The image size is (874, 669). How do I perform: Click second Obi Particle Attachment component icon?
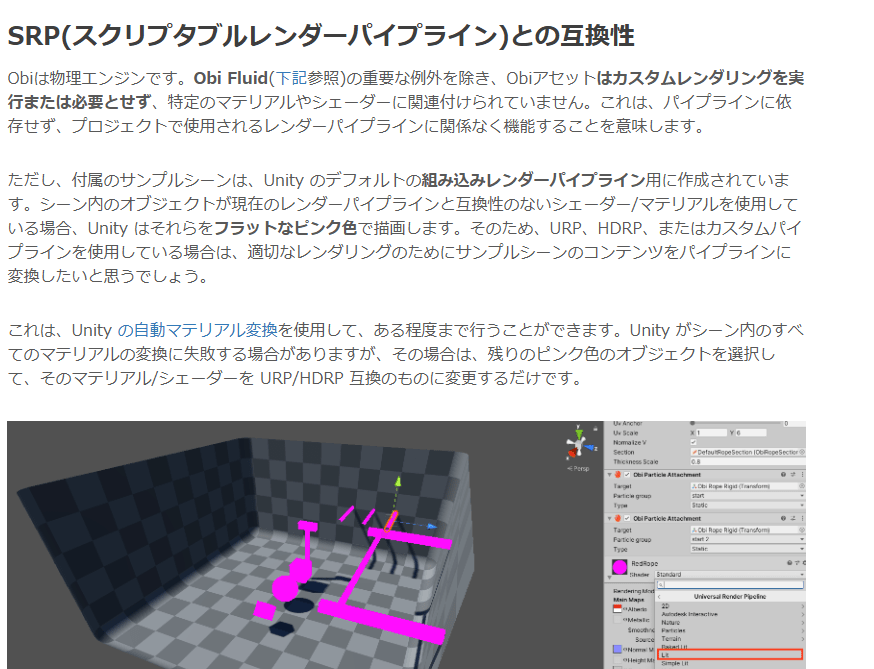pos(618,518)
